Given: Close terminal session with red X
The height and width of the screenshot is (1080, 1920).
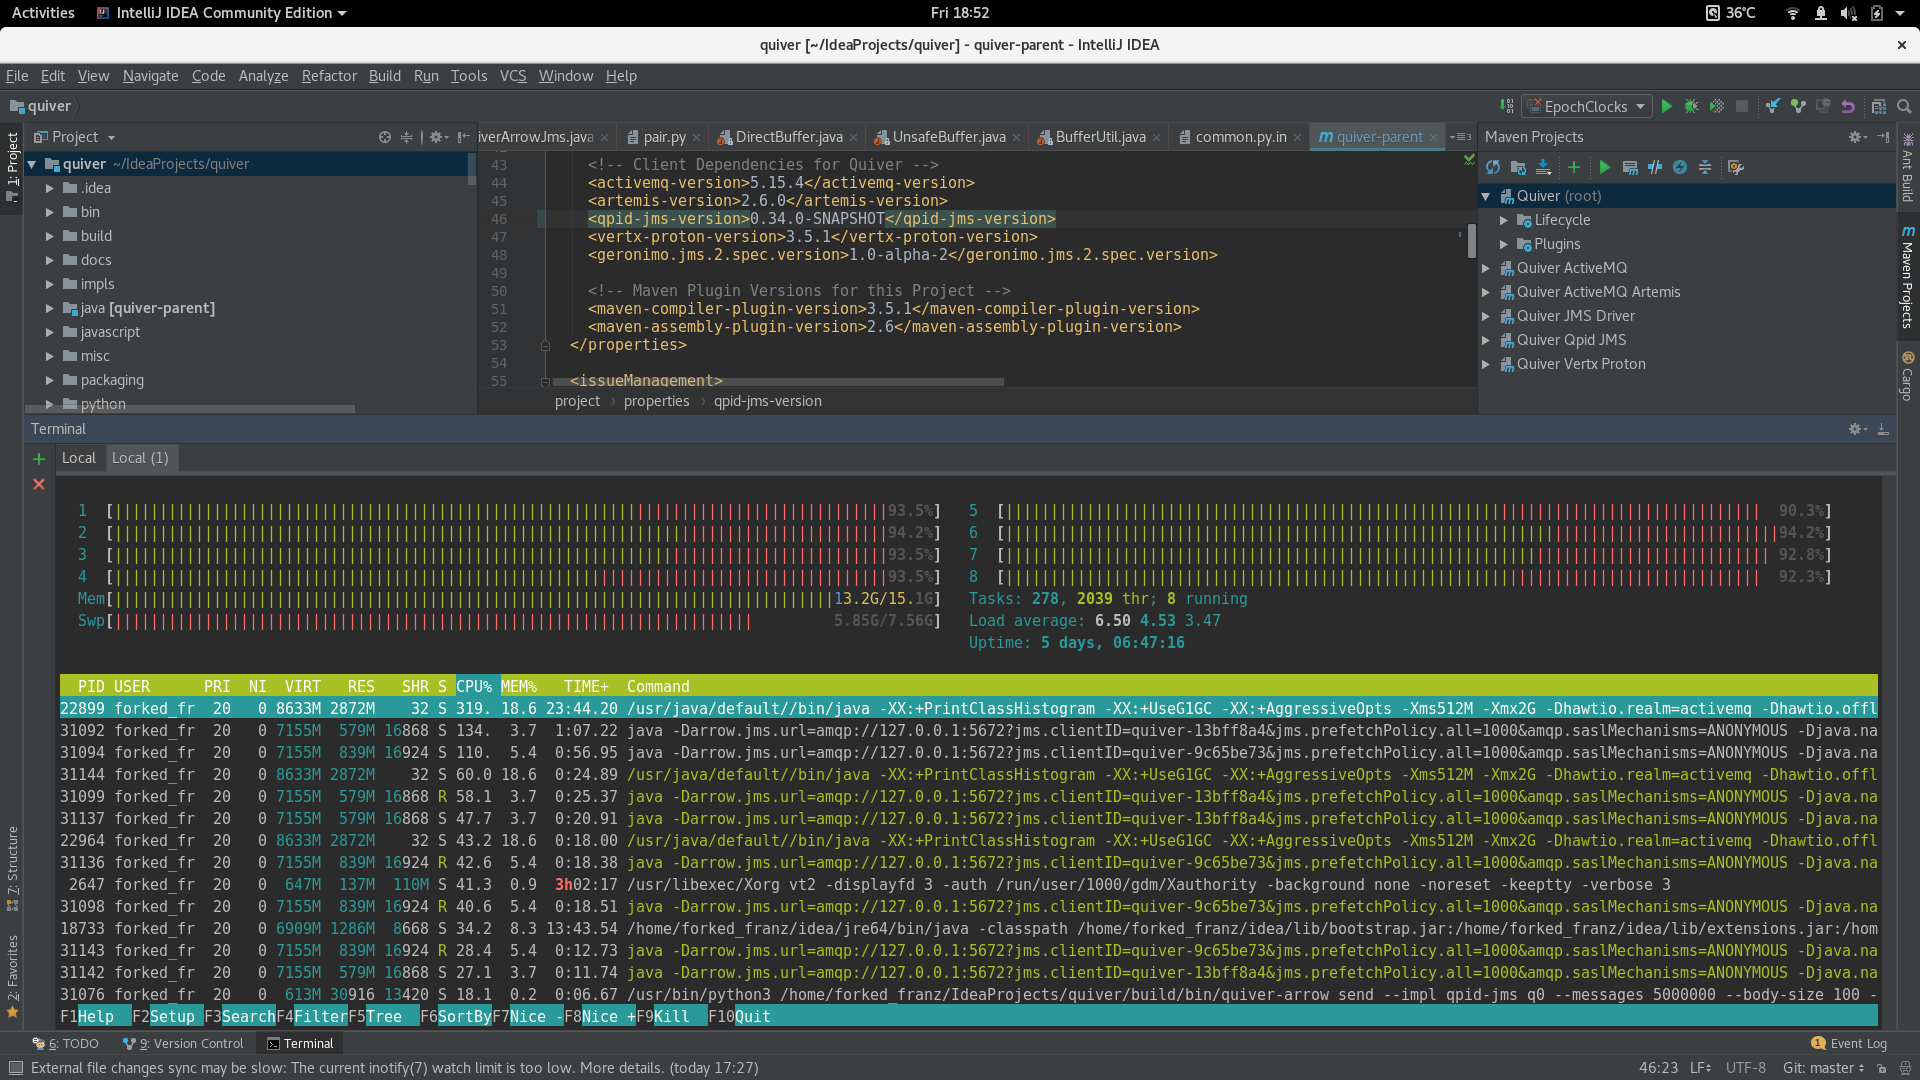Looking at the screenshot, I should click(x=39, y=484).
